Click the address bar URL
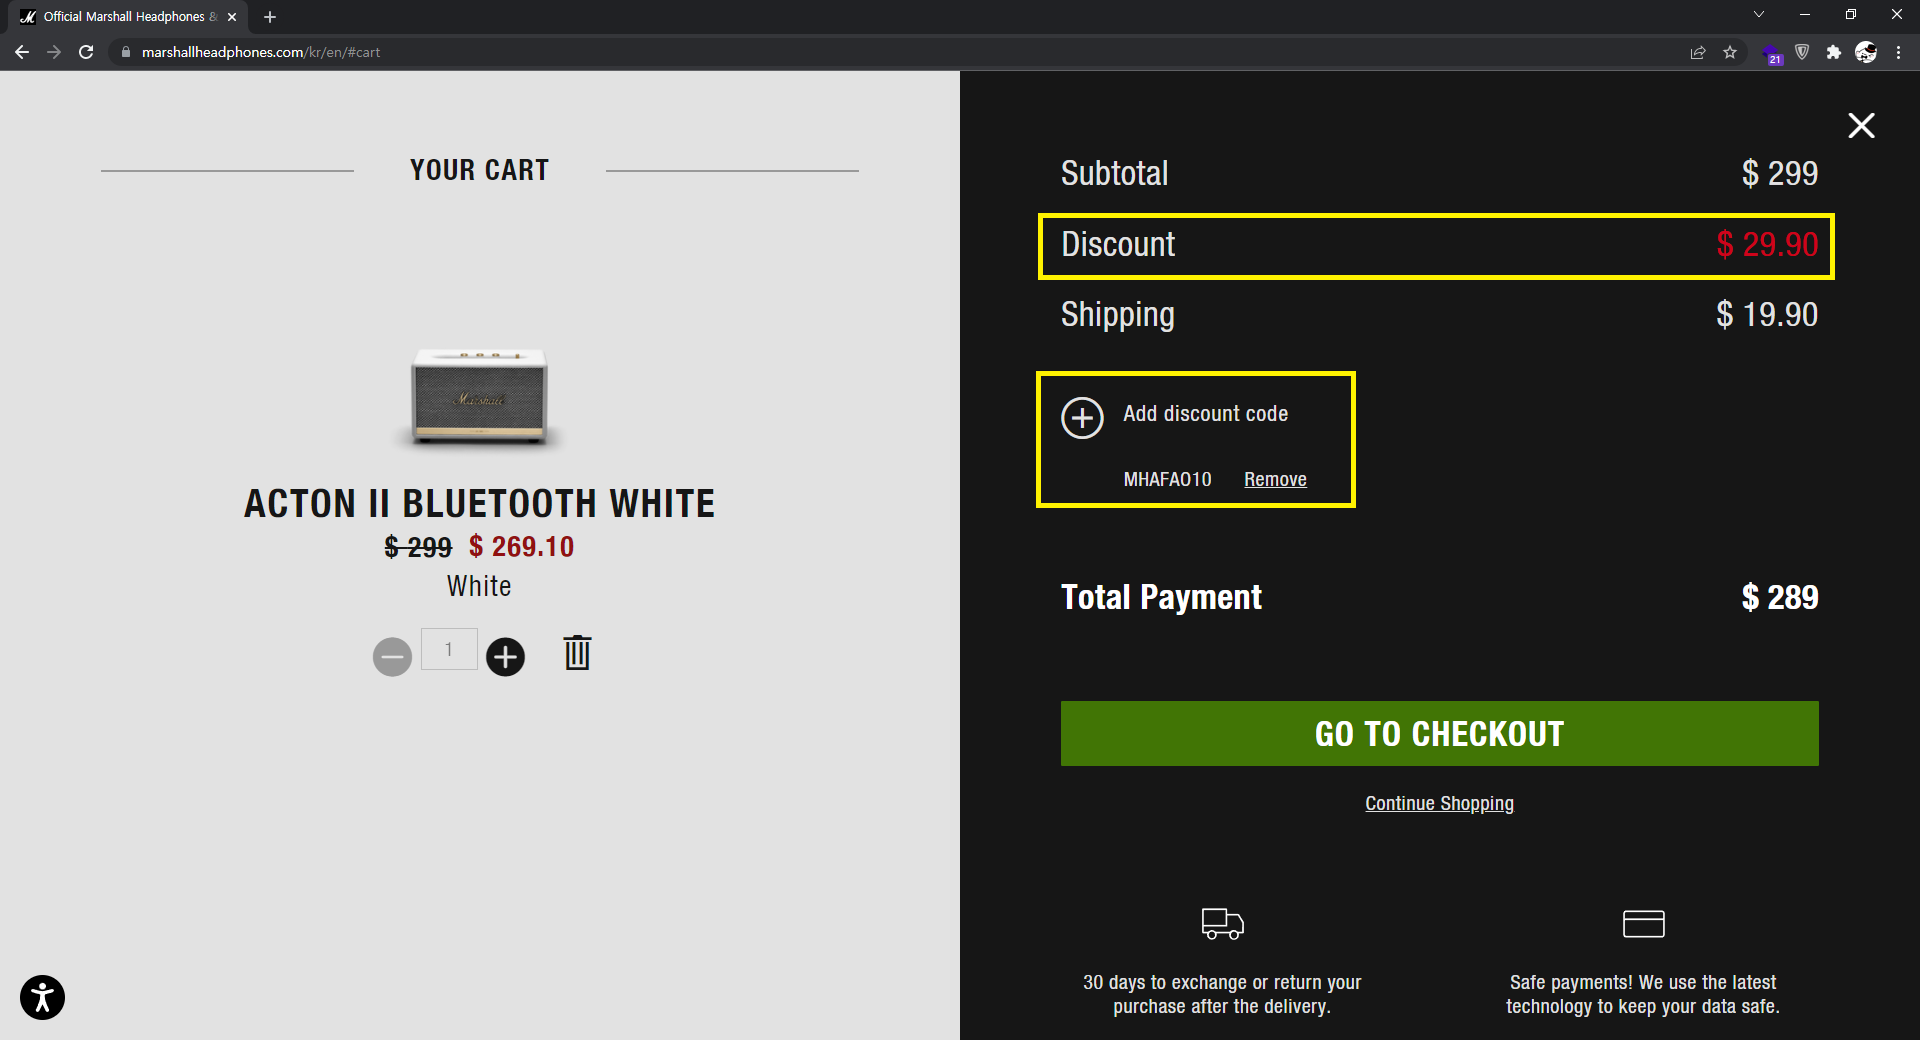 pyautogui.click(x=260, y=52)
